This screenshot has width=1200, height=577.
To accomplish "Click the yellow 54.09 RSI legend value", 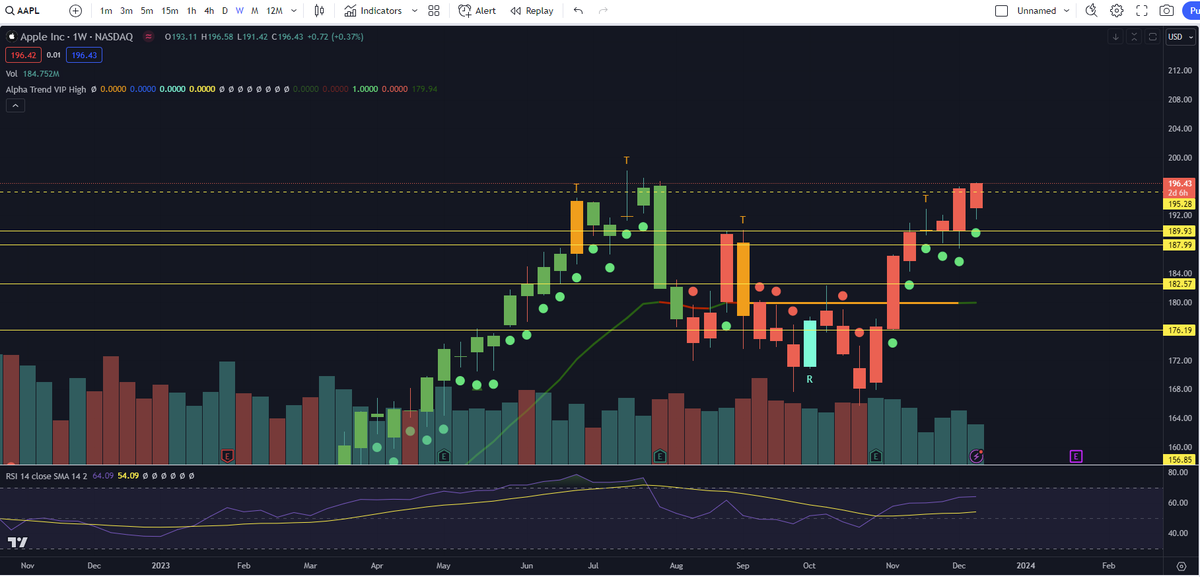I will [129, 476].
